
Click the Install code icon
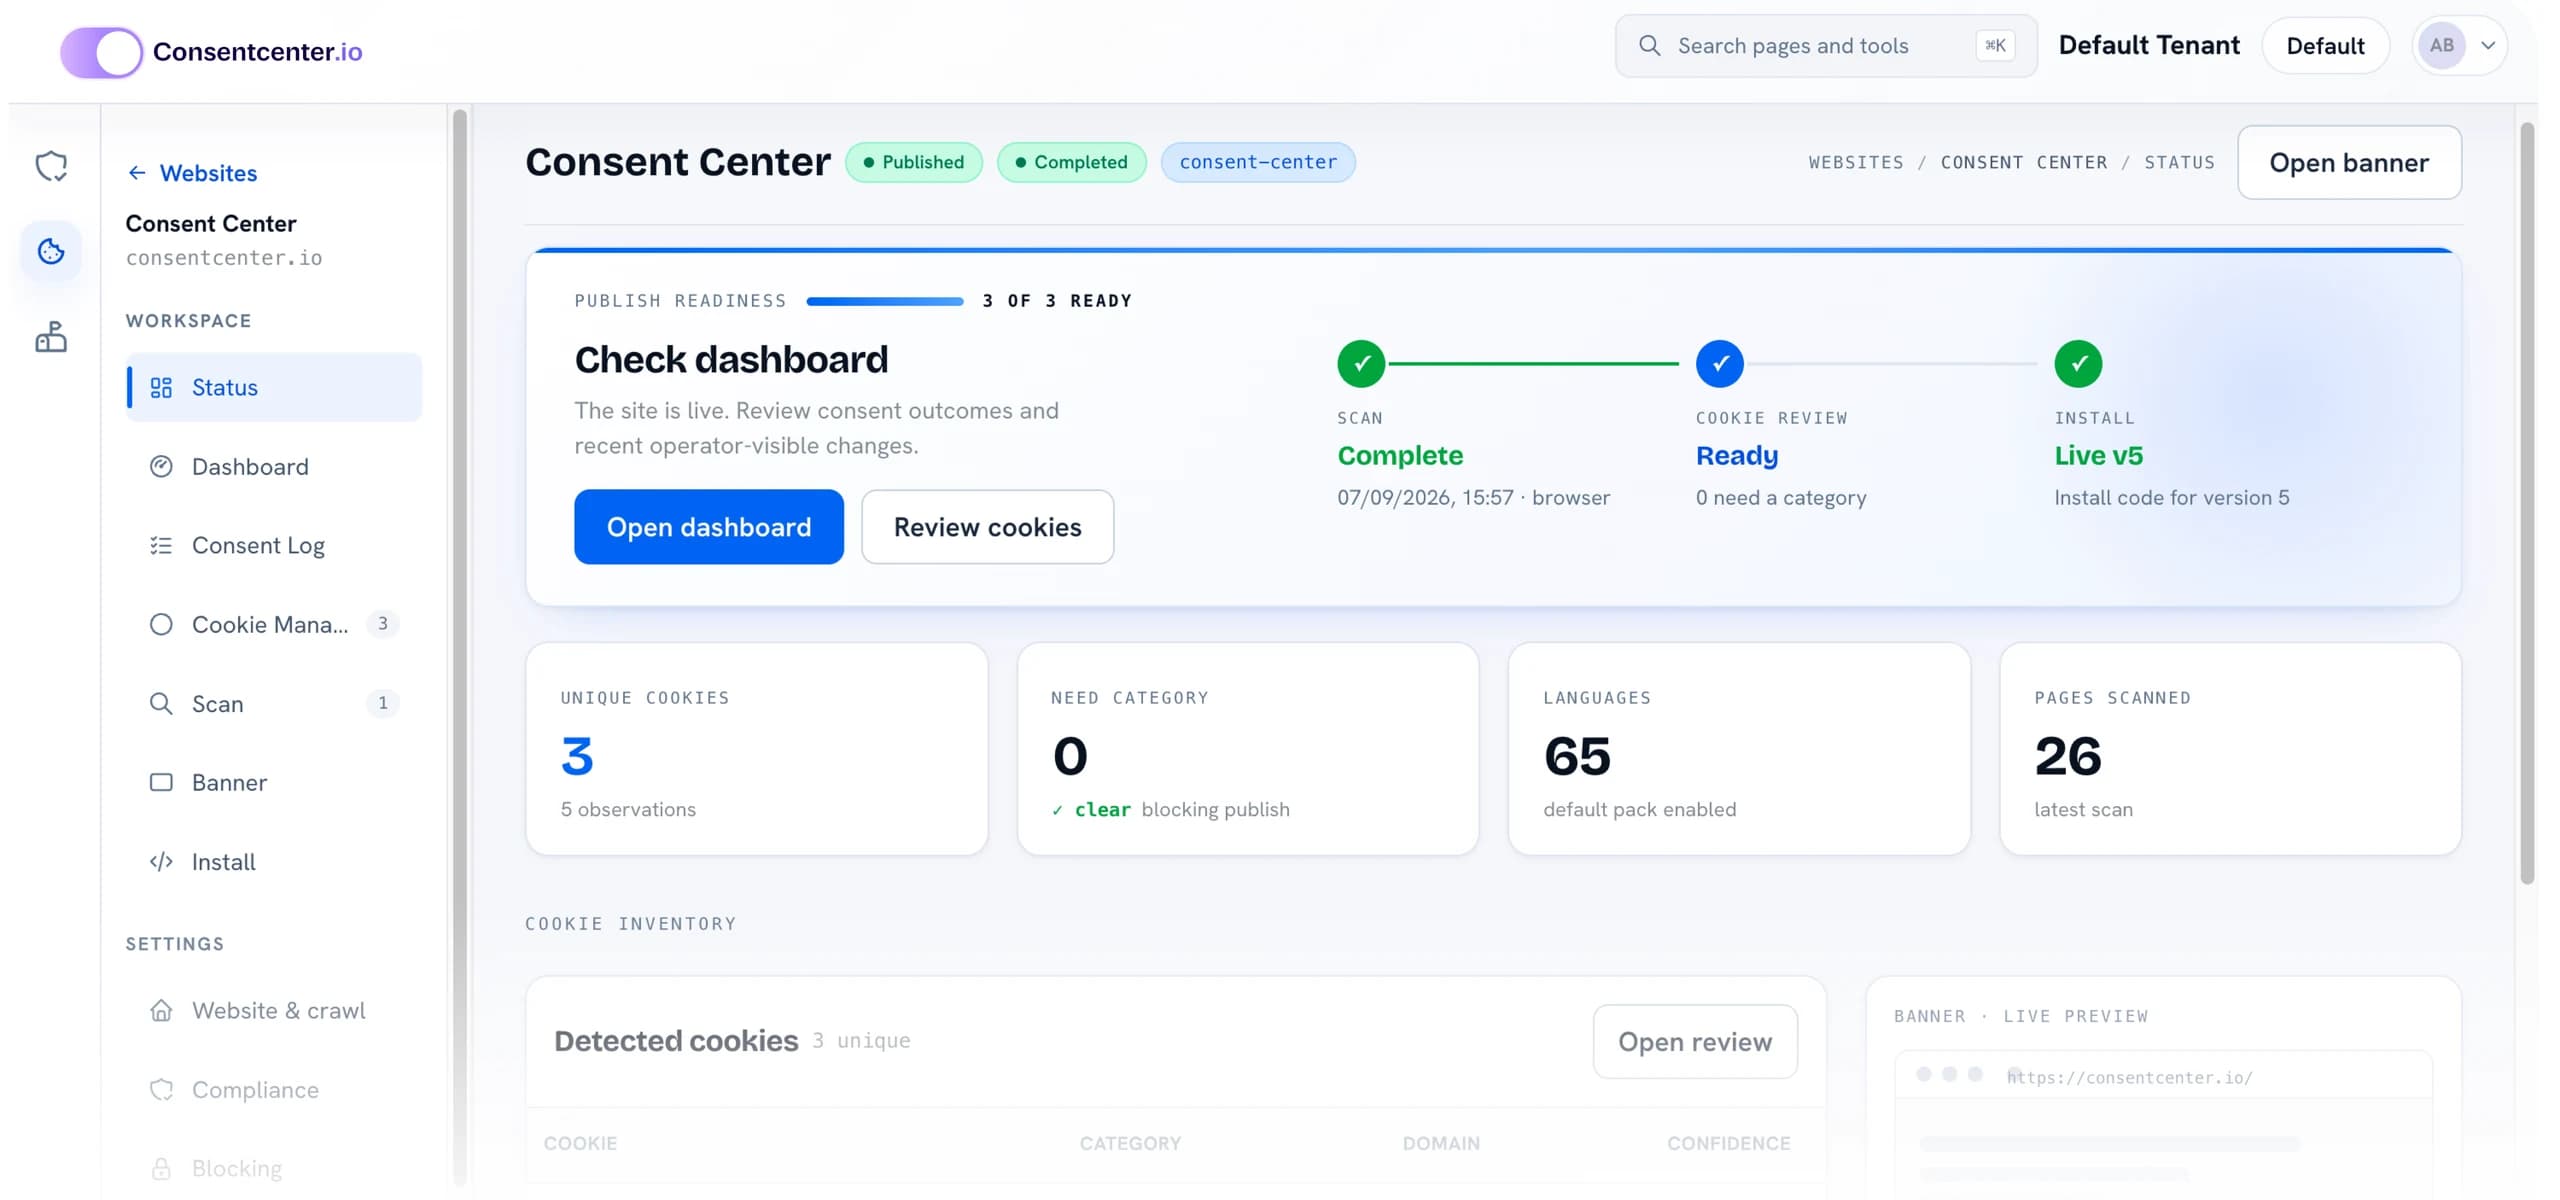(161, 862)
